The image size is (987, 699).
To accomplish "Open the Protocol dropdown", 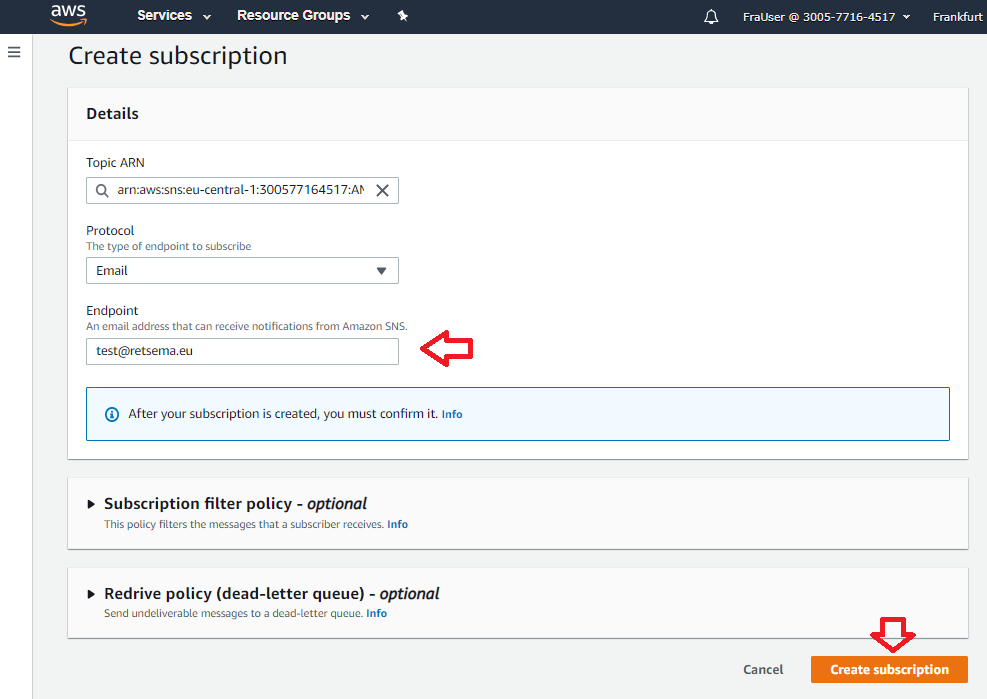I will click(x=242, y=271).
